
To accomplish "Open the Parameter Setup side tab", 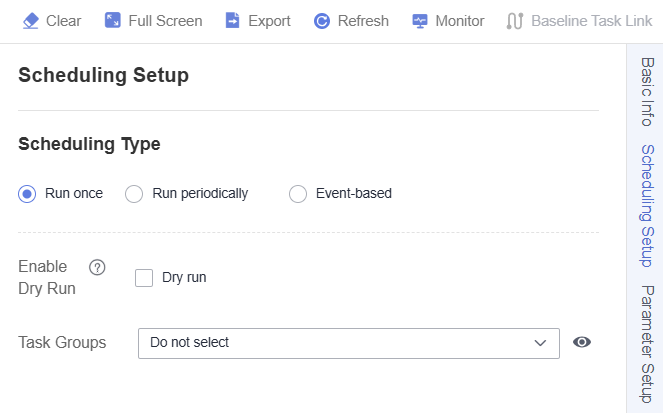I will 647,344.
